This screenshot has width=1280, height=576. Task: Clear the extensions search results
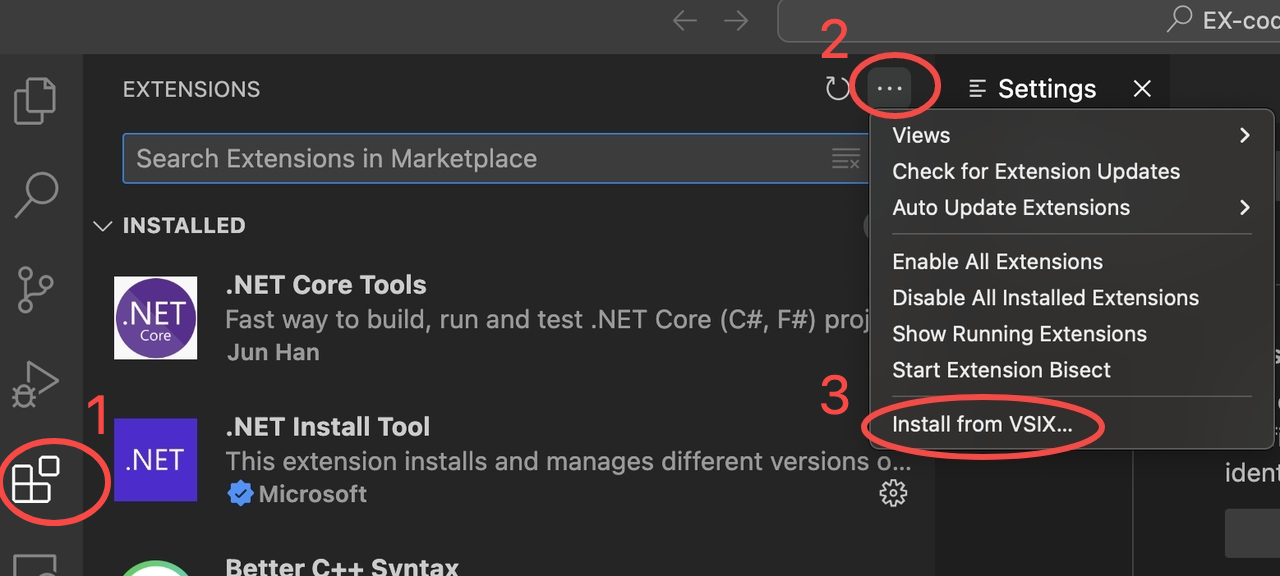pos(846,159)
